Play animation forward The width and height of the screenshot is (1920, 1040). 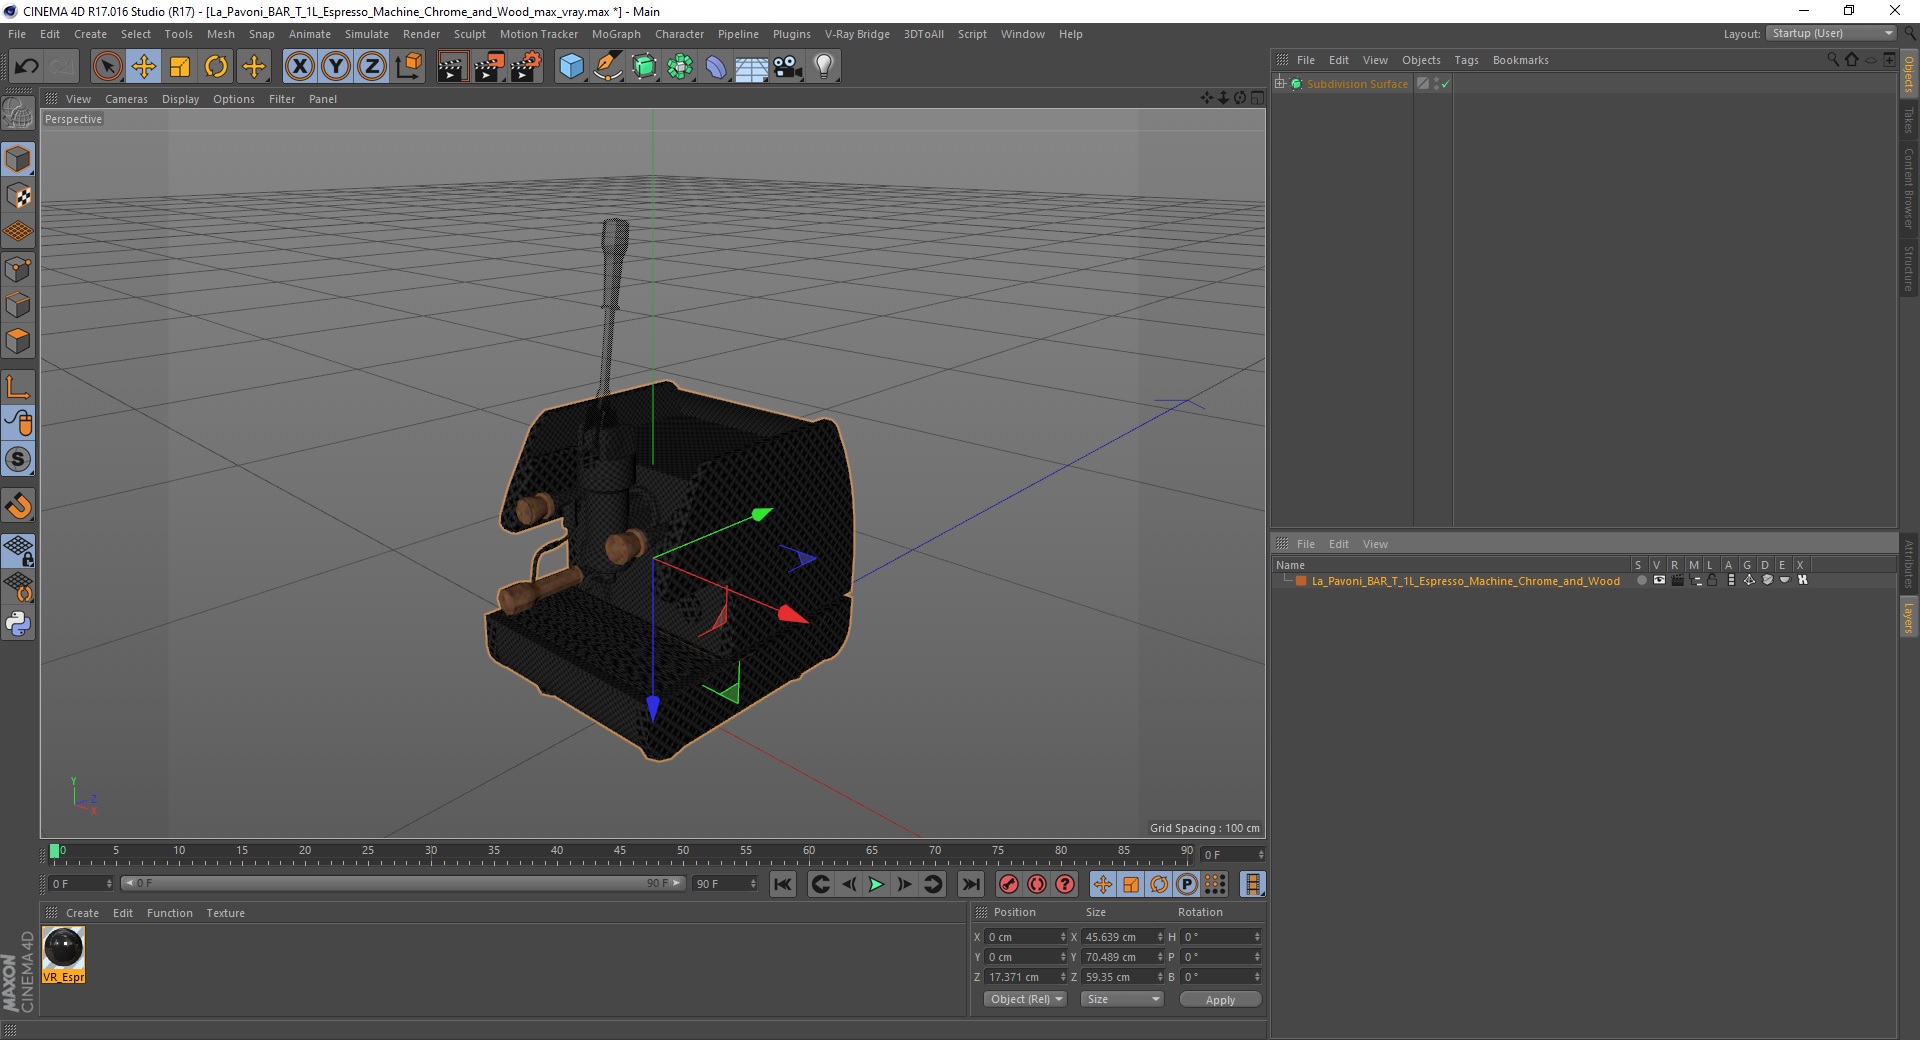(876, 884)
